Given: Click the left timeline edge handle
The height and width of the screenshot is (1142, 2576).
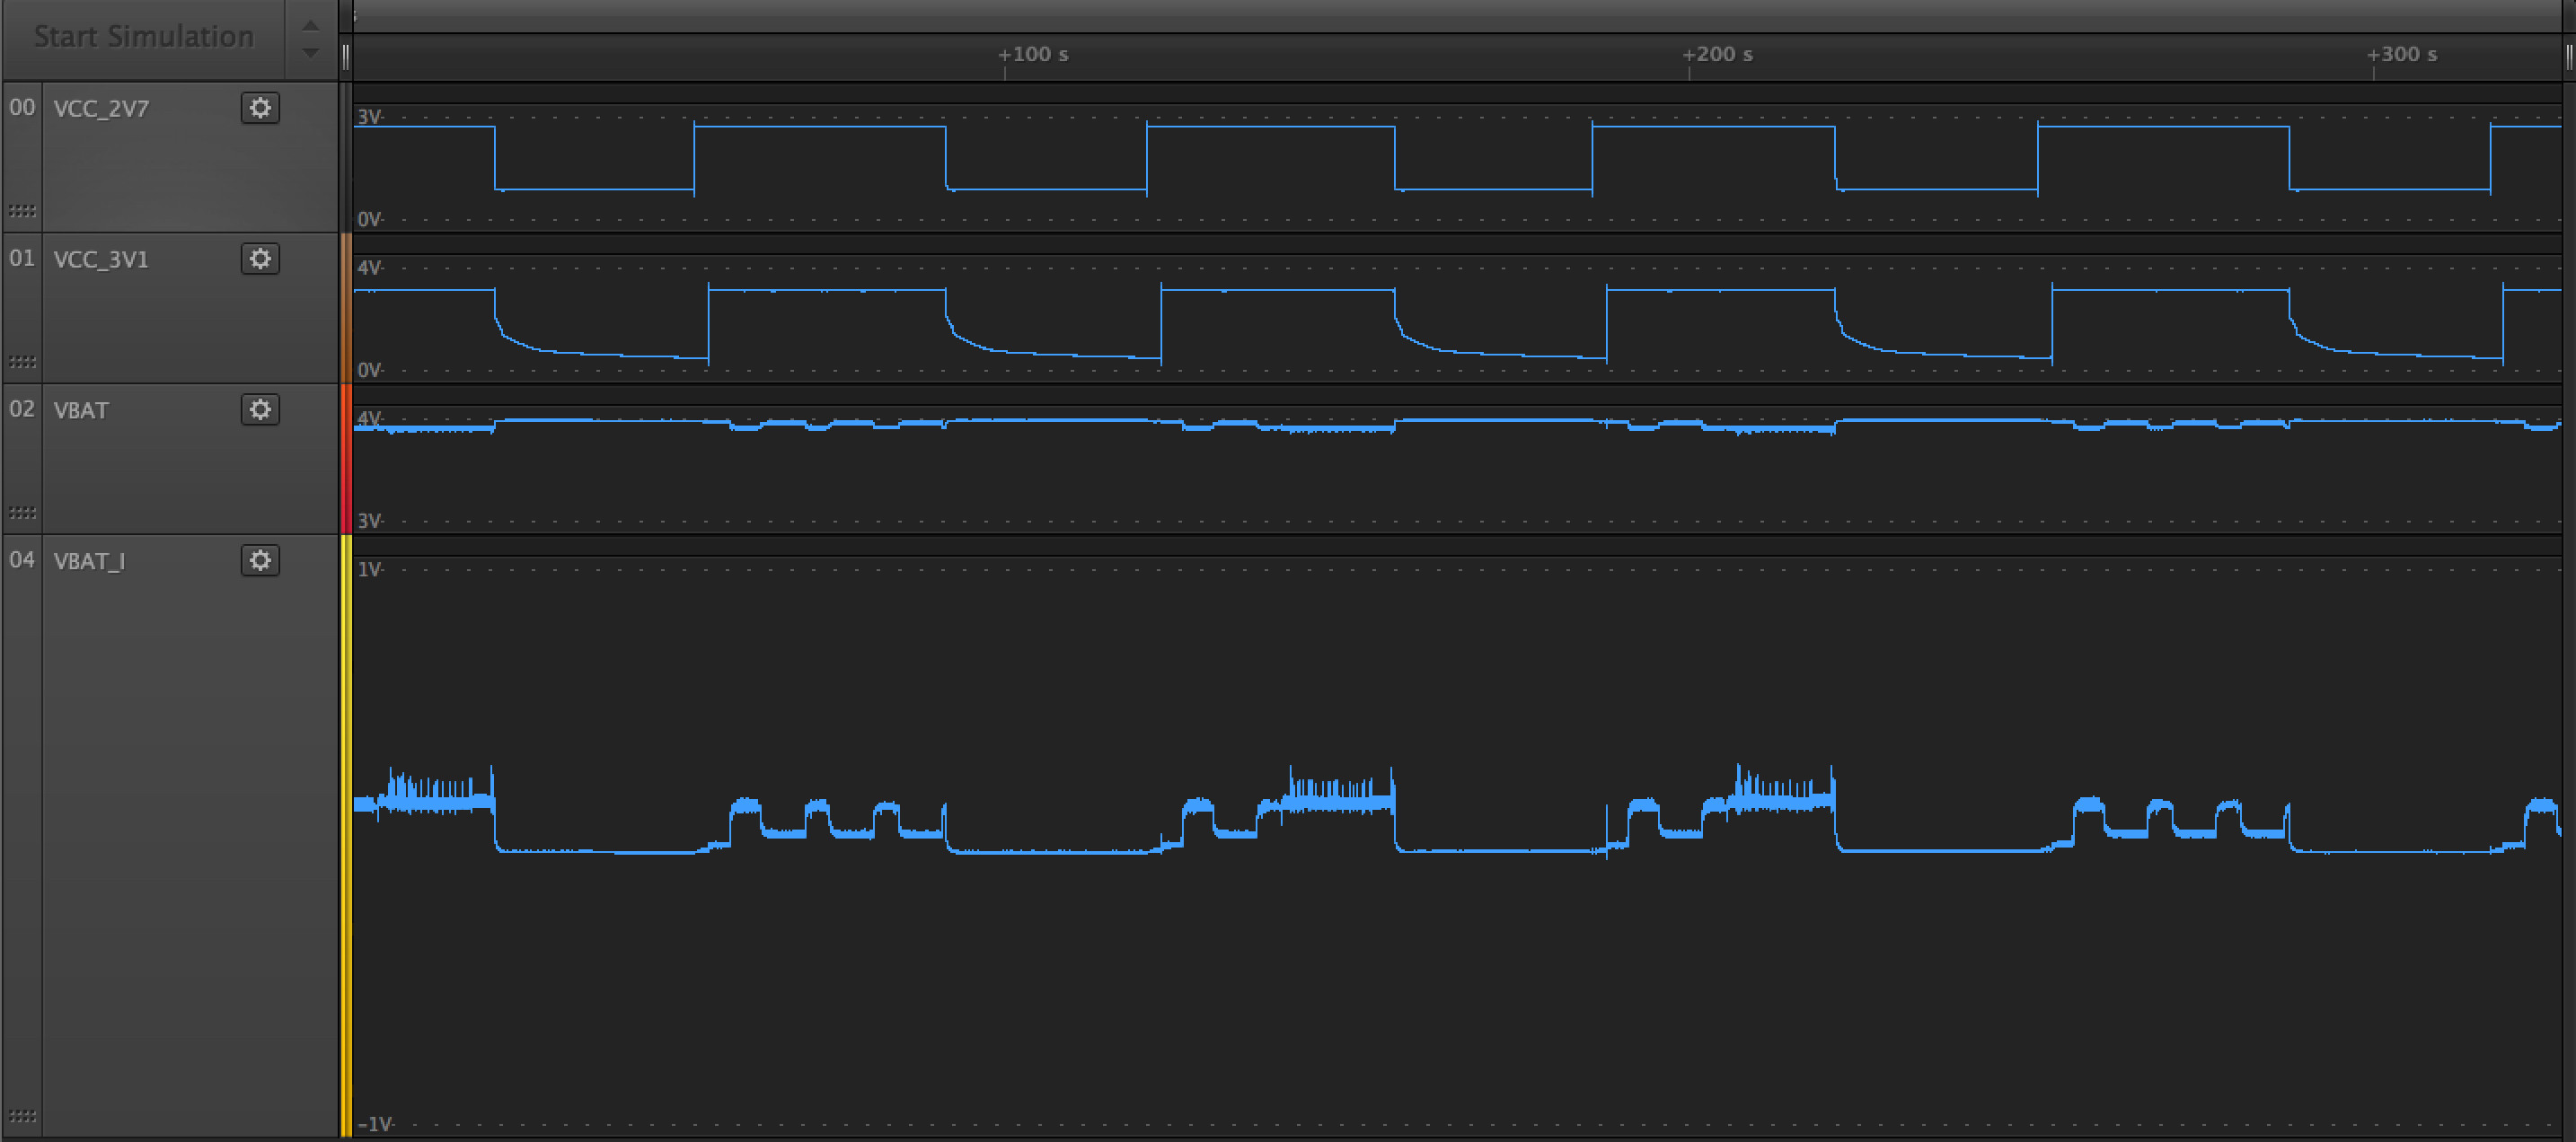Looking at the screenshot, I should coord(346,57).
